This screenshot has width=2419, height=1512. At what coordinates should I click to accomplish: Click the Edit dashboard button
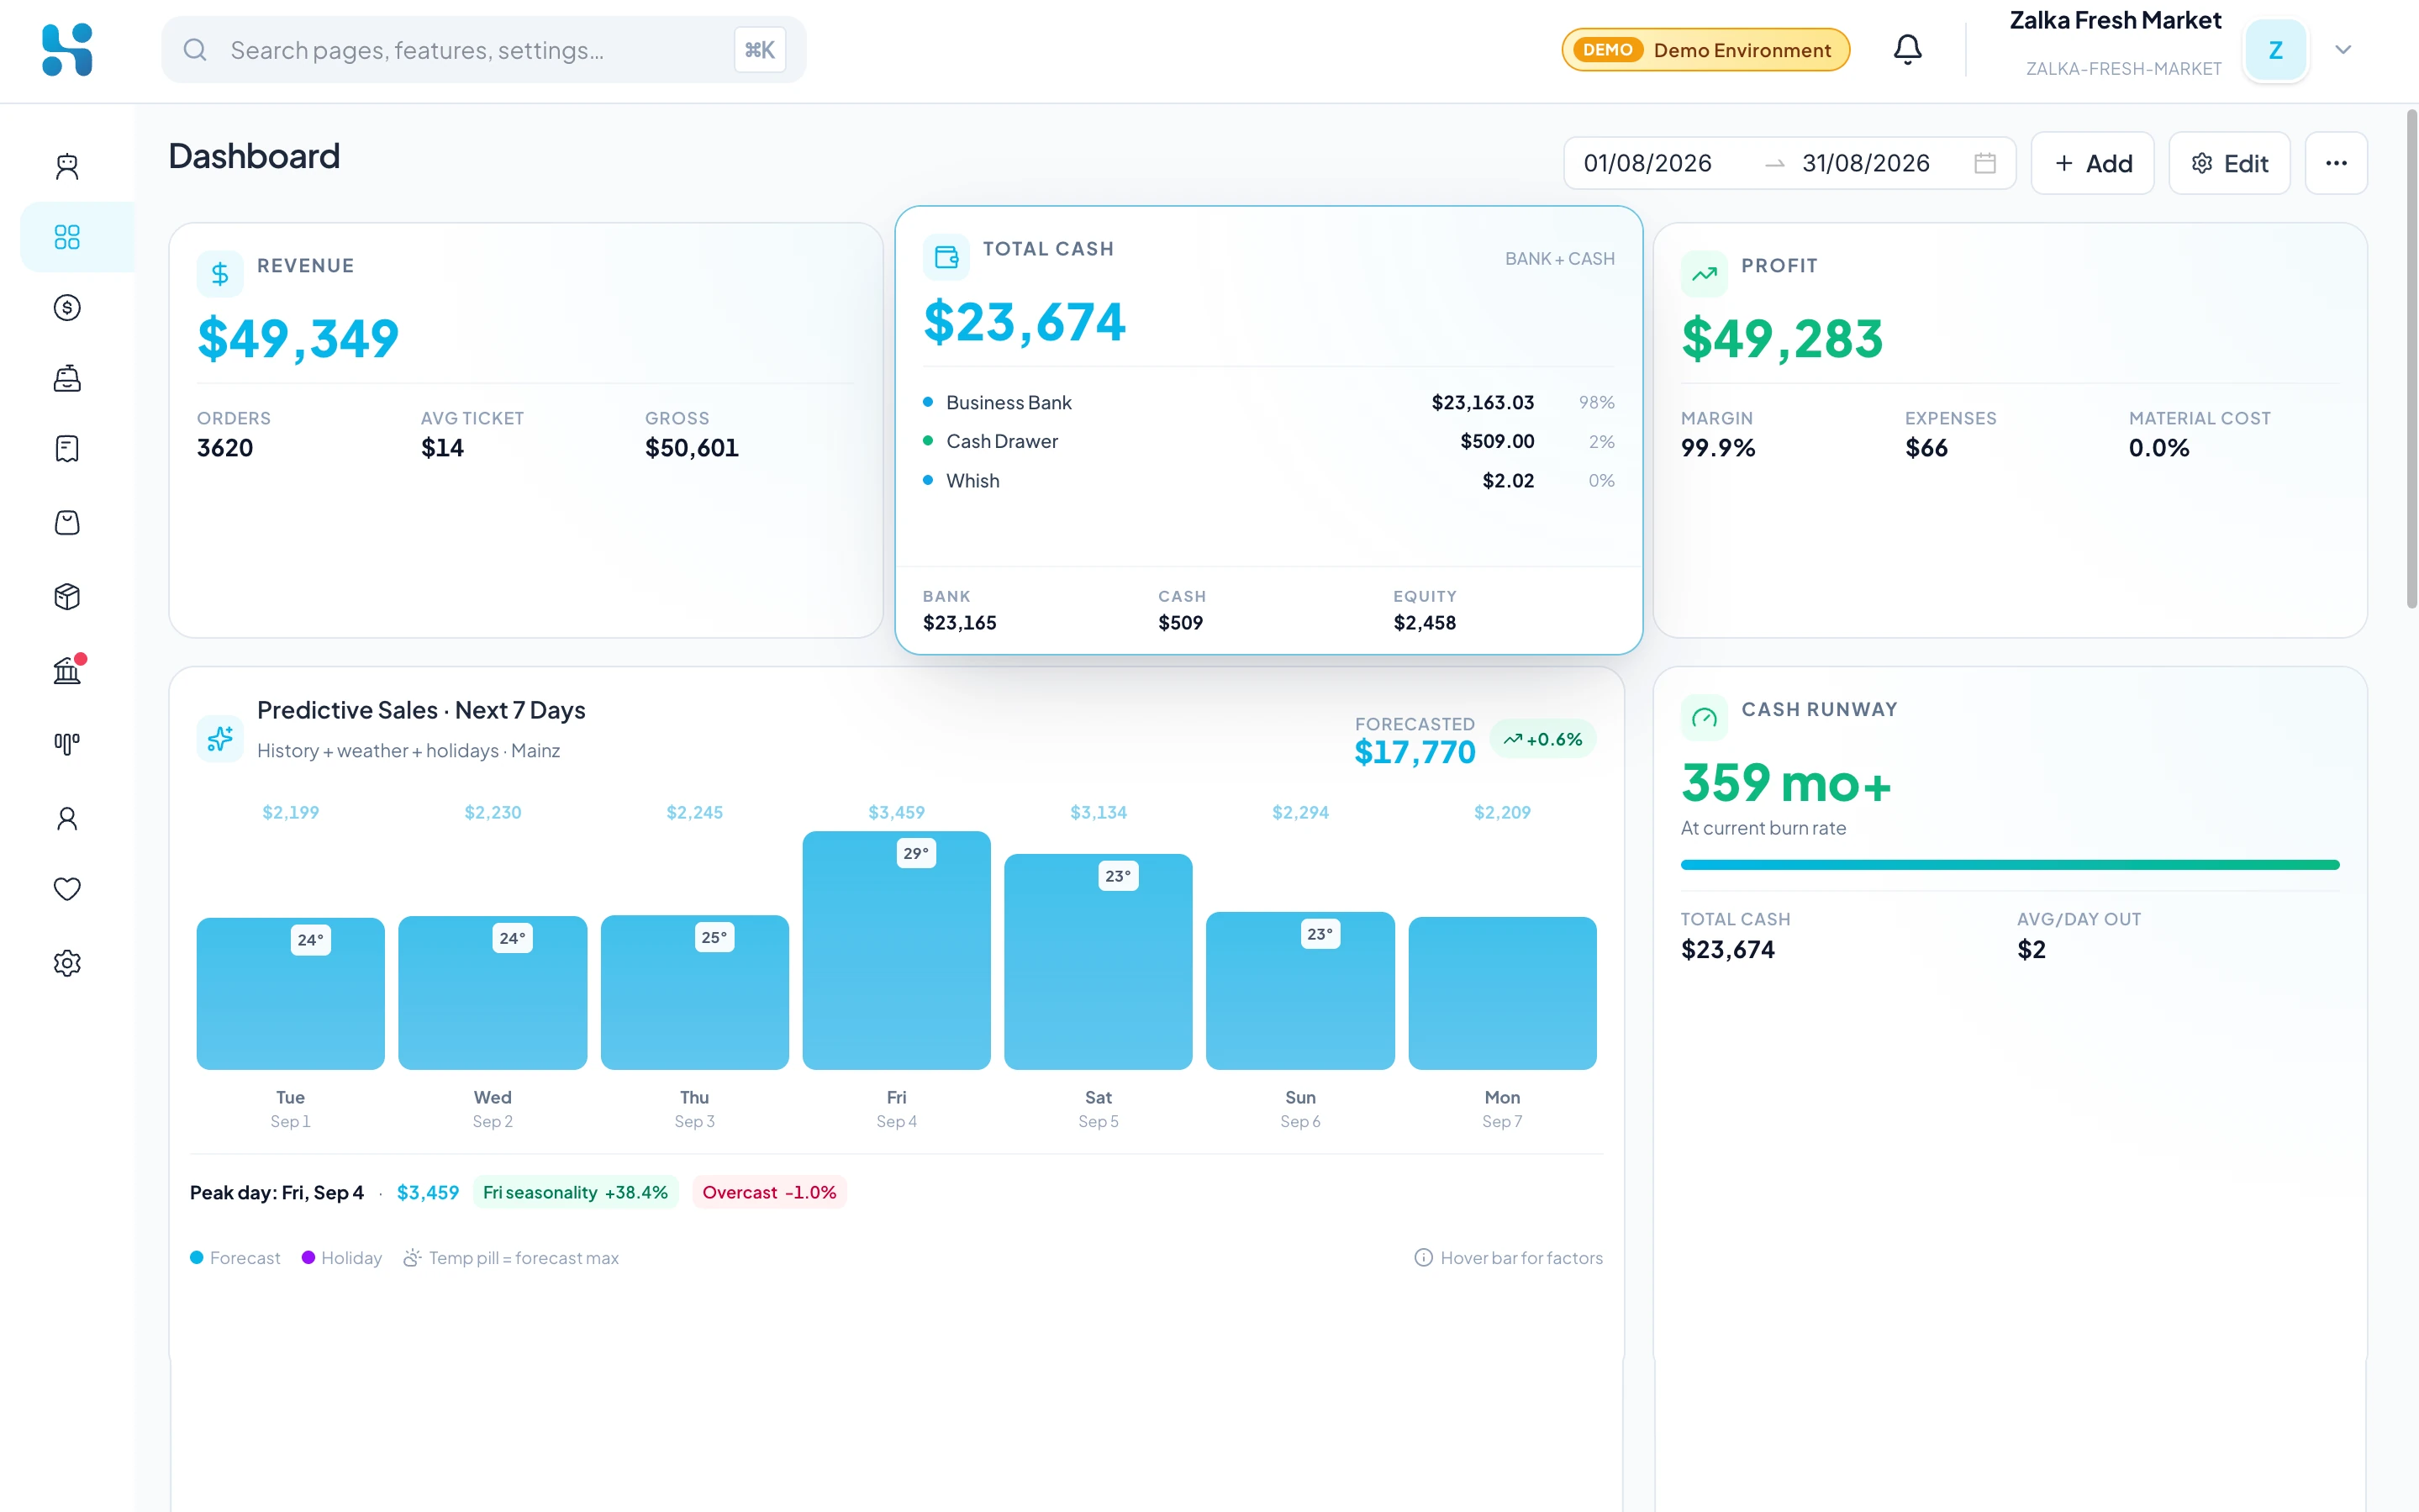tap(2228, 163)
